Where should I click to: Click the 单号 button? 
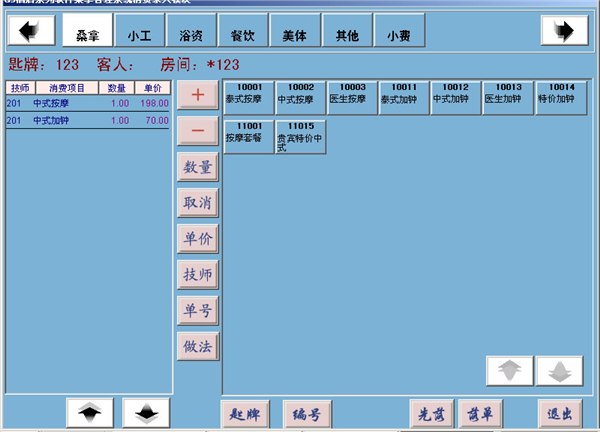(198, 310)
